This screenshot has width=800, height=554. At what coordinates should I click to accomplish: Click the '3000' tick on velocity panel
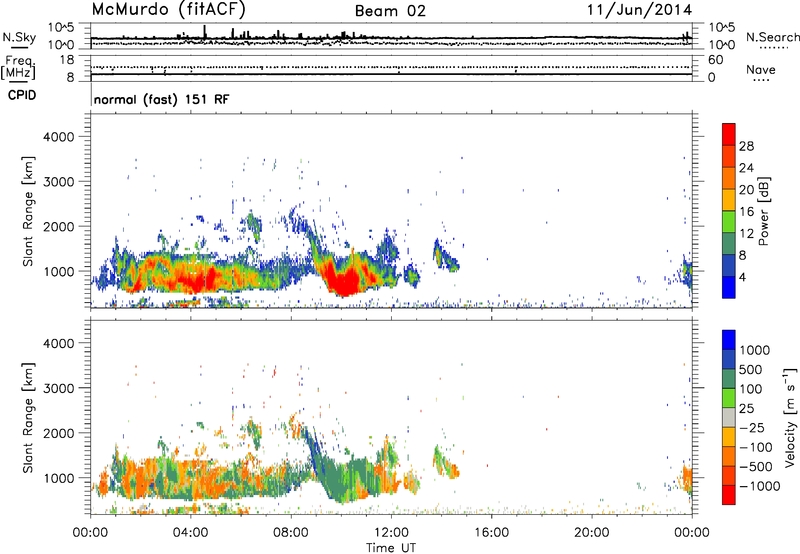click(58, 388)
